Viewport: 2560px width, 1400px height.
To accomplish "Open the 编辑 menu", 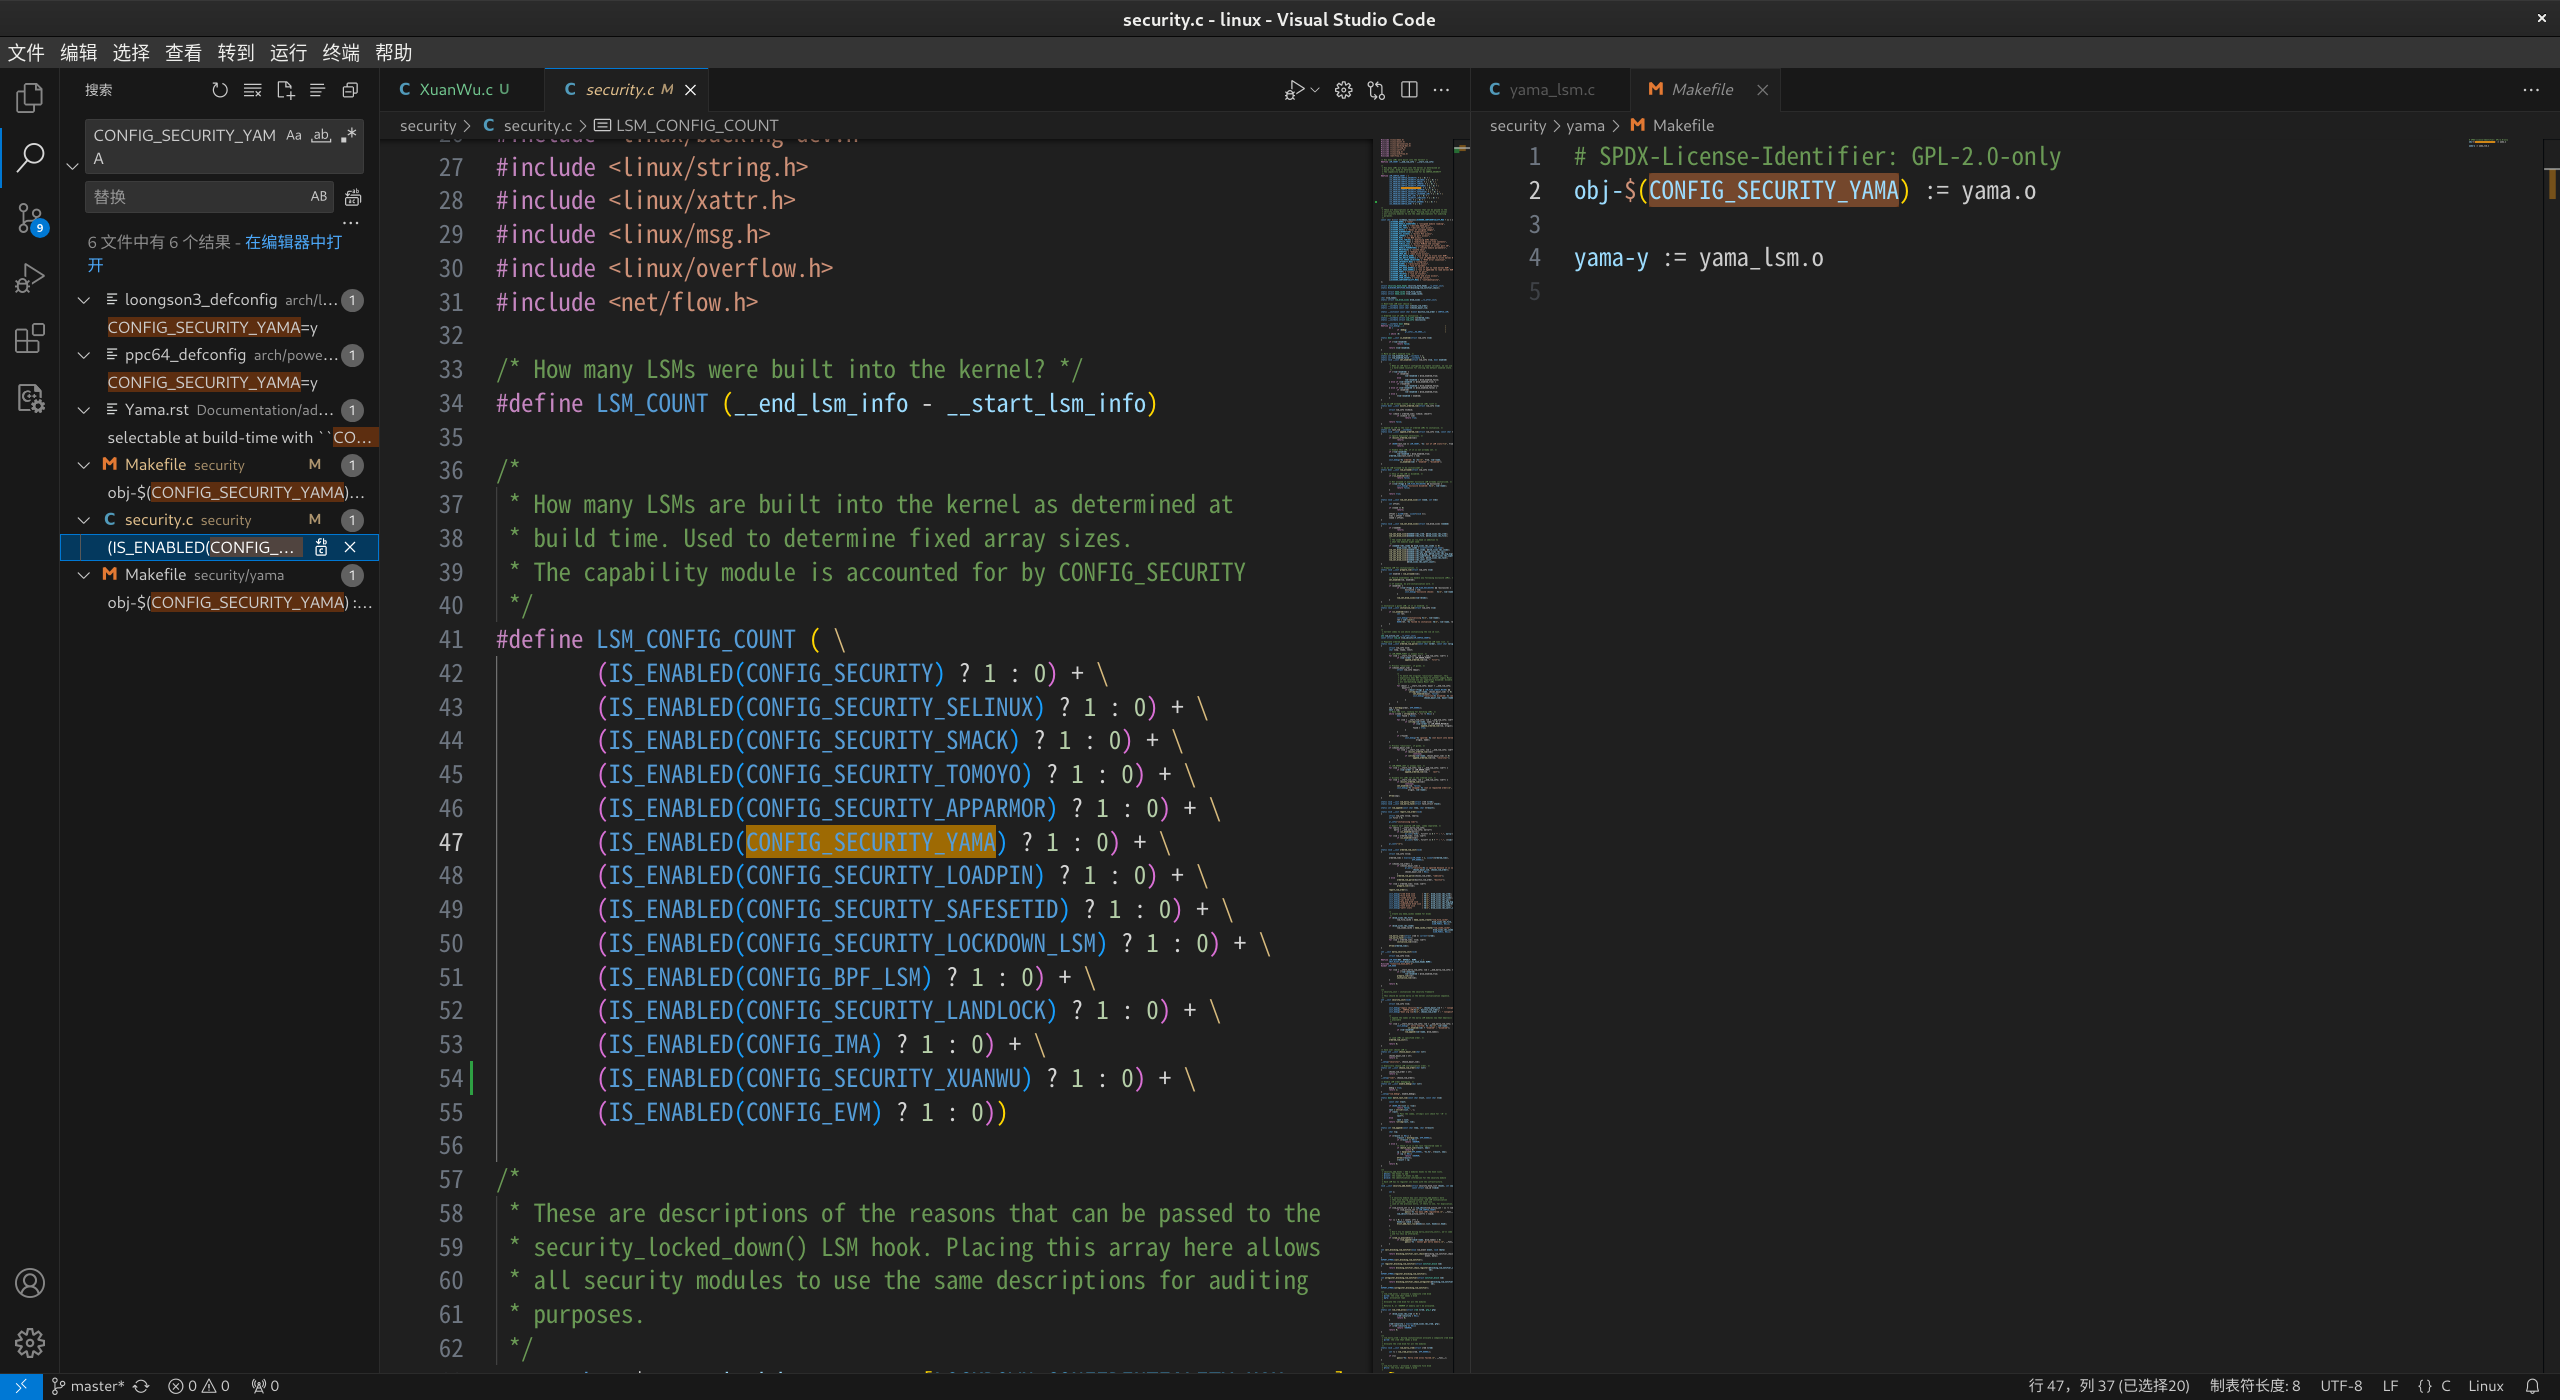I will click(78, 52).
